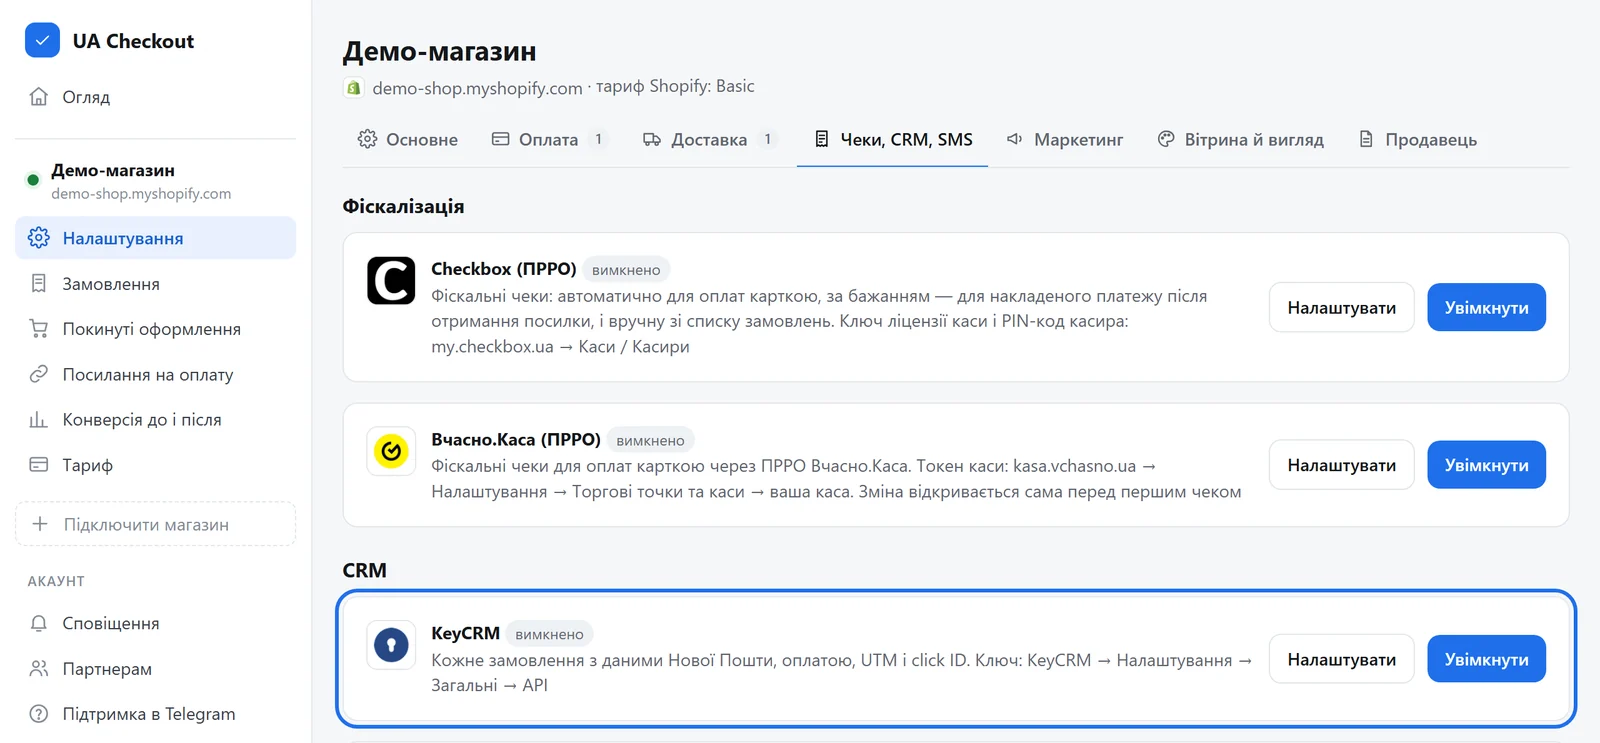Click Налаштувати for Вчасно.Каса

point(1342,465)
